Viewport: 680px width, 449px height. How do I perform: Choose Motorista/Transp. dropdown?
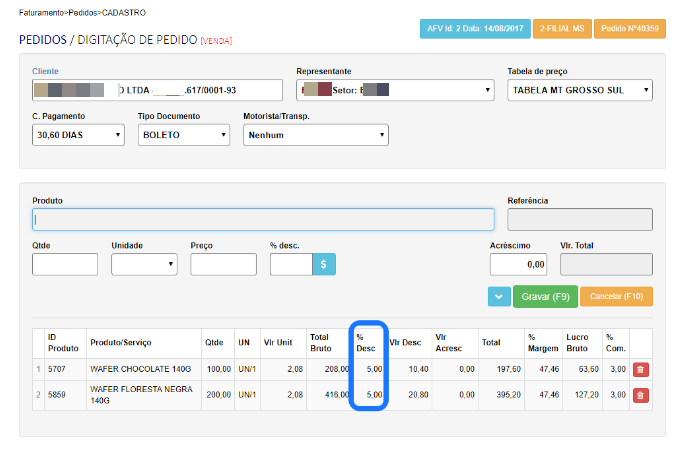click(315, 135)
